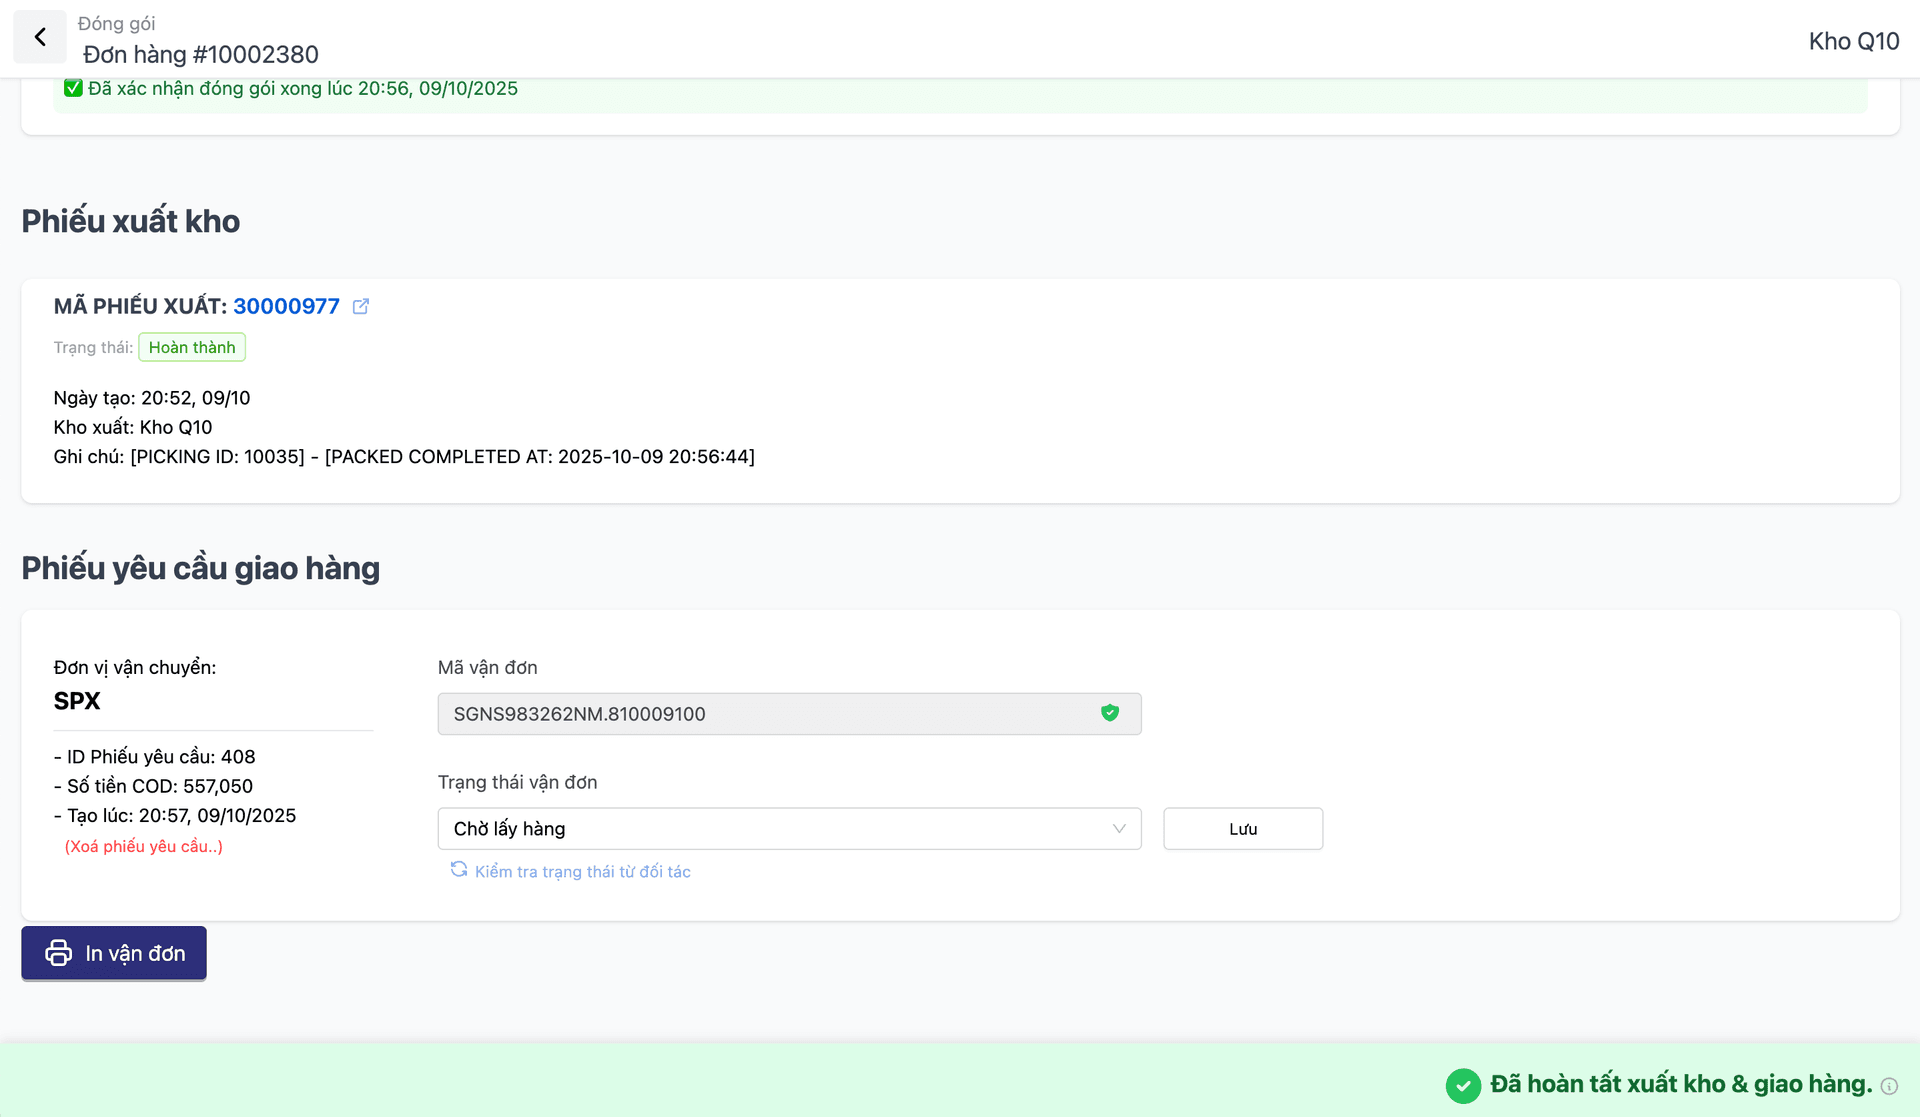Click Kiểm tra trạng thái từ đối tác
1920x1117 pixels.
tap(582, 872)
